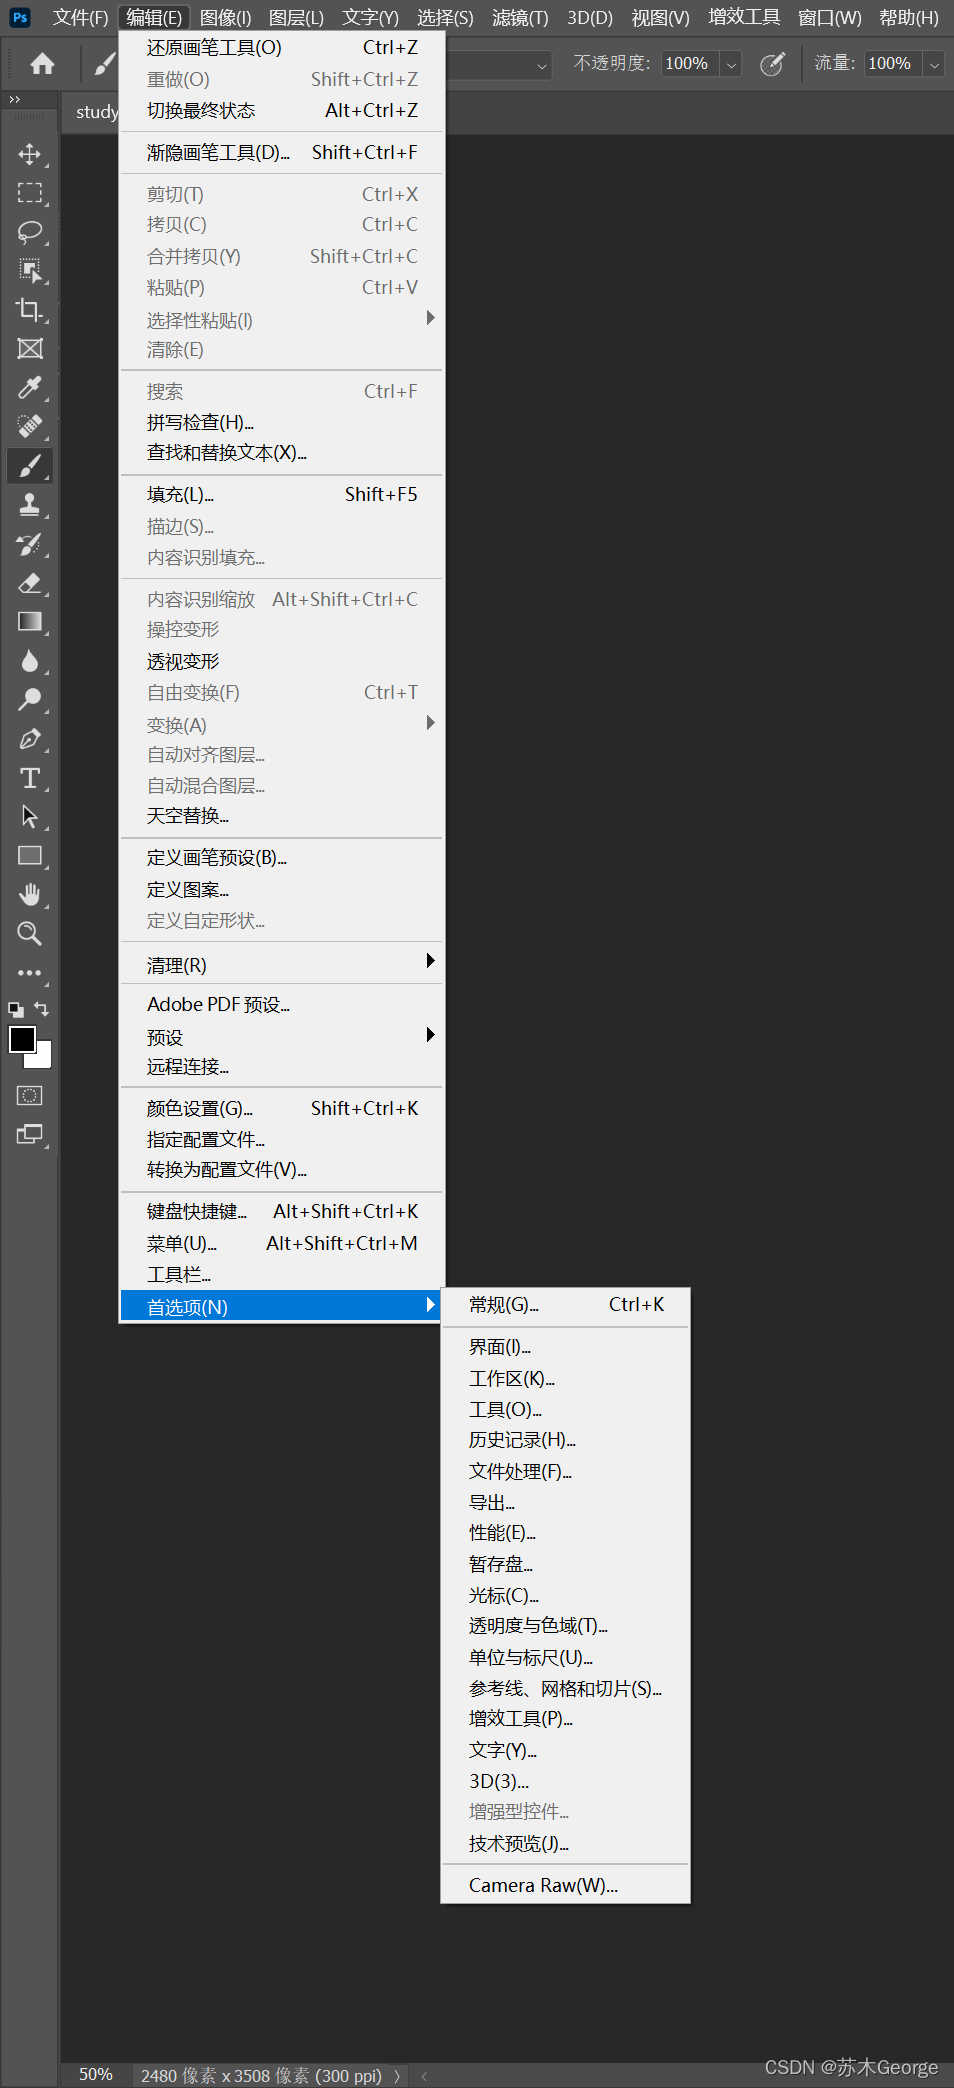The height and width of the screenshot is (2088, 954).
Task: Select the Rectangle shape tool
Action: (x=30, y=856)
